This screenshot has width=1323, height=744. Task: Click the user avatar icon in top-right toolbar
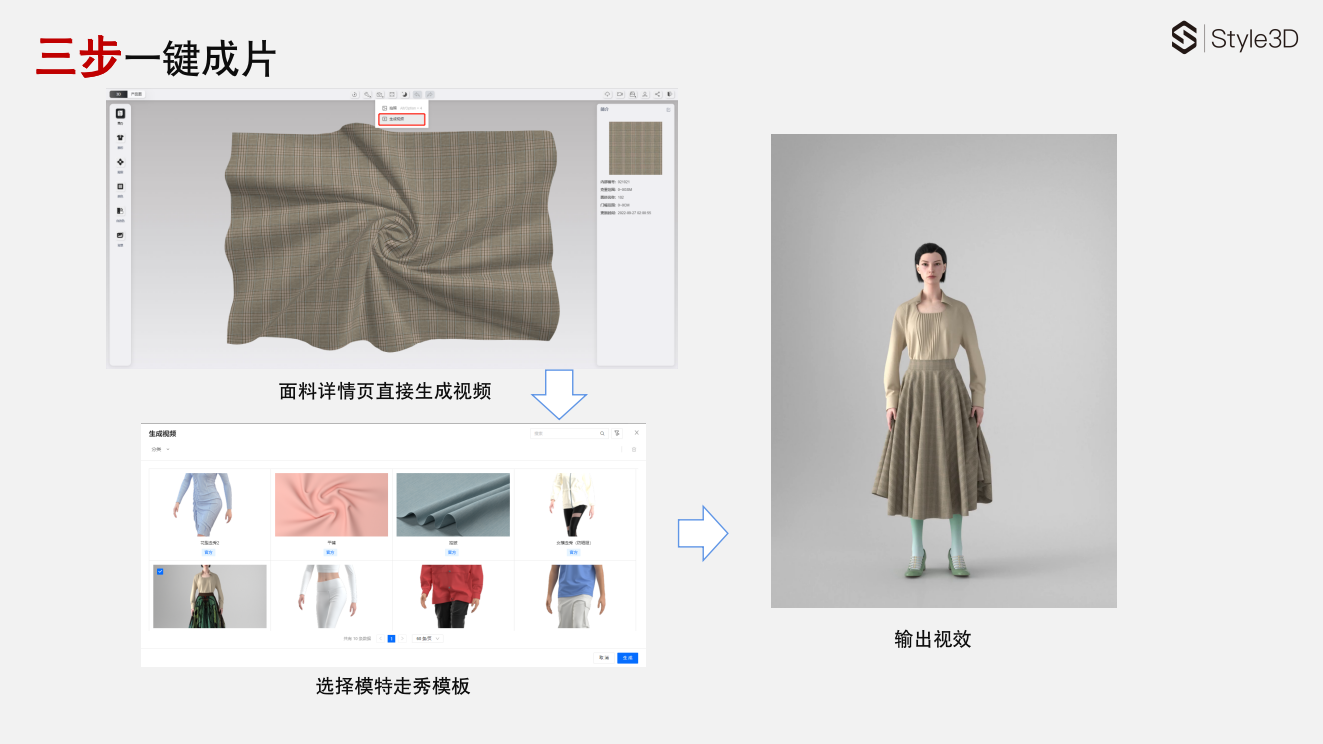[645, 94]
